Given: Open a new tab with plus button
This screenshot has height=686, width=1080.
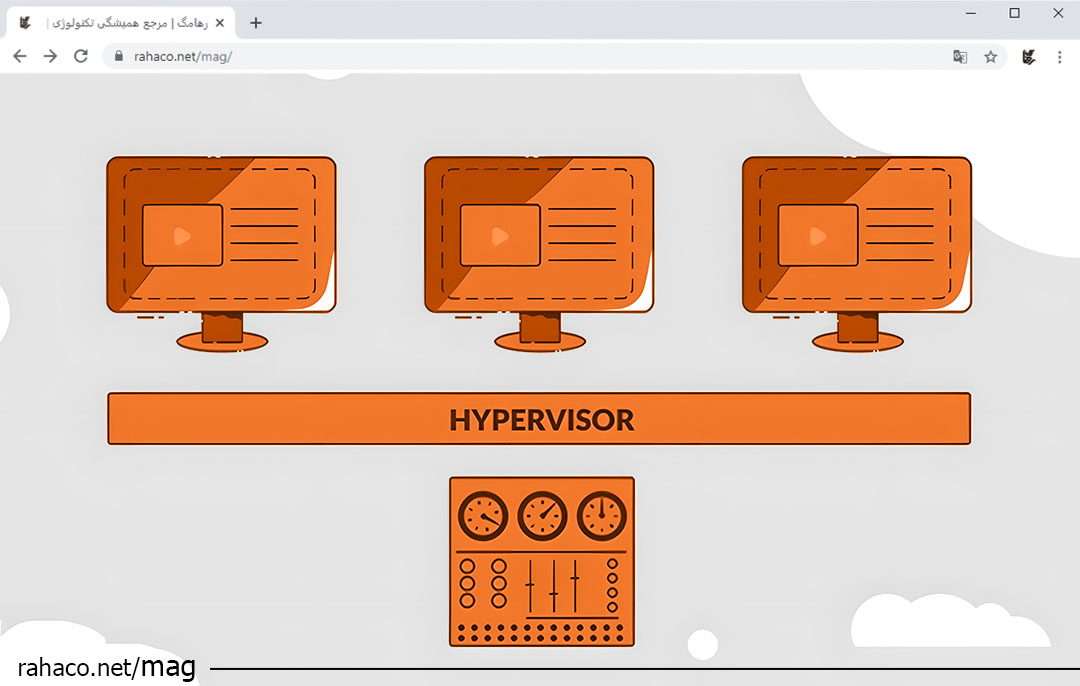Looking at the screenshot, I should [256, 23].
